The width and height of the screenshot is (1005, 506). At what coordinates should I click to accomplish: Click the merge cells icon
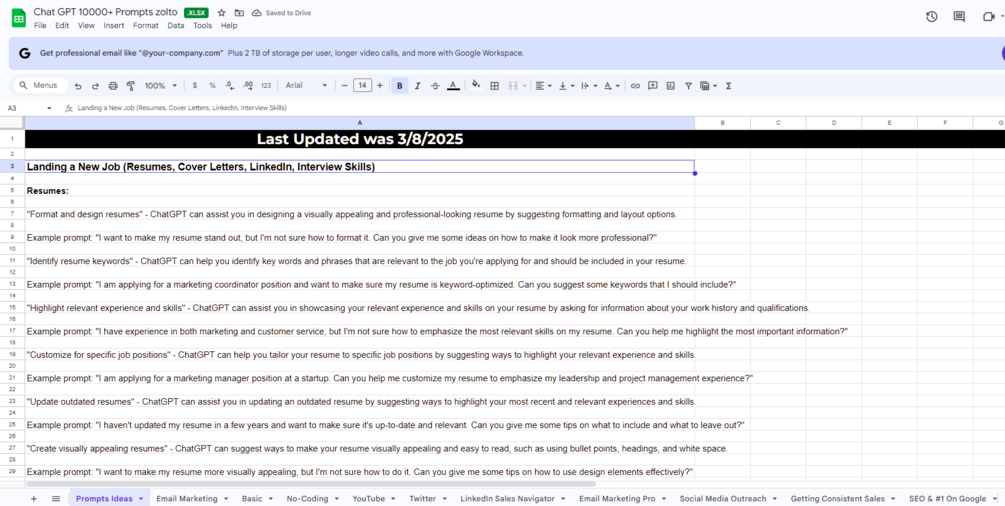coord(513,85)
